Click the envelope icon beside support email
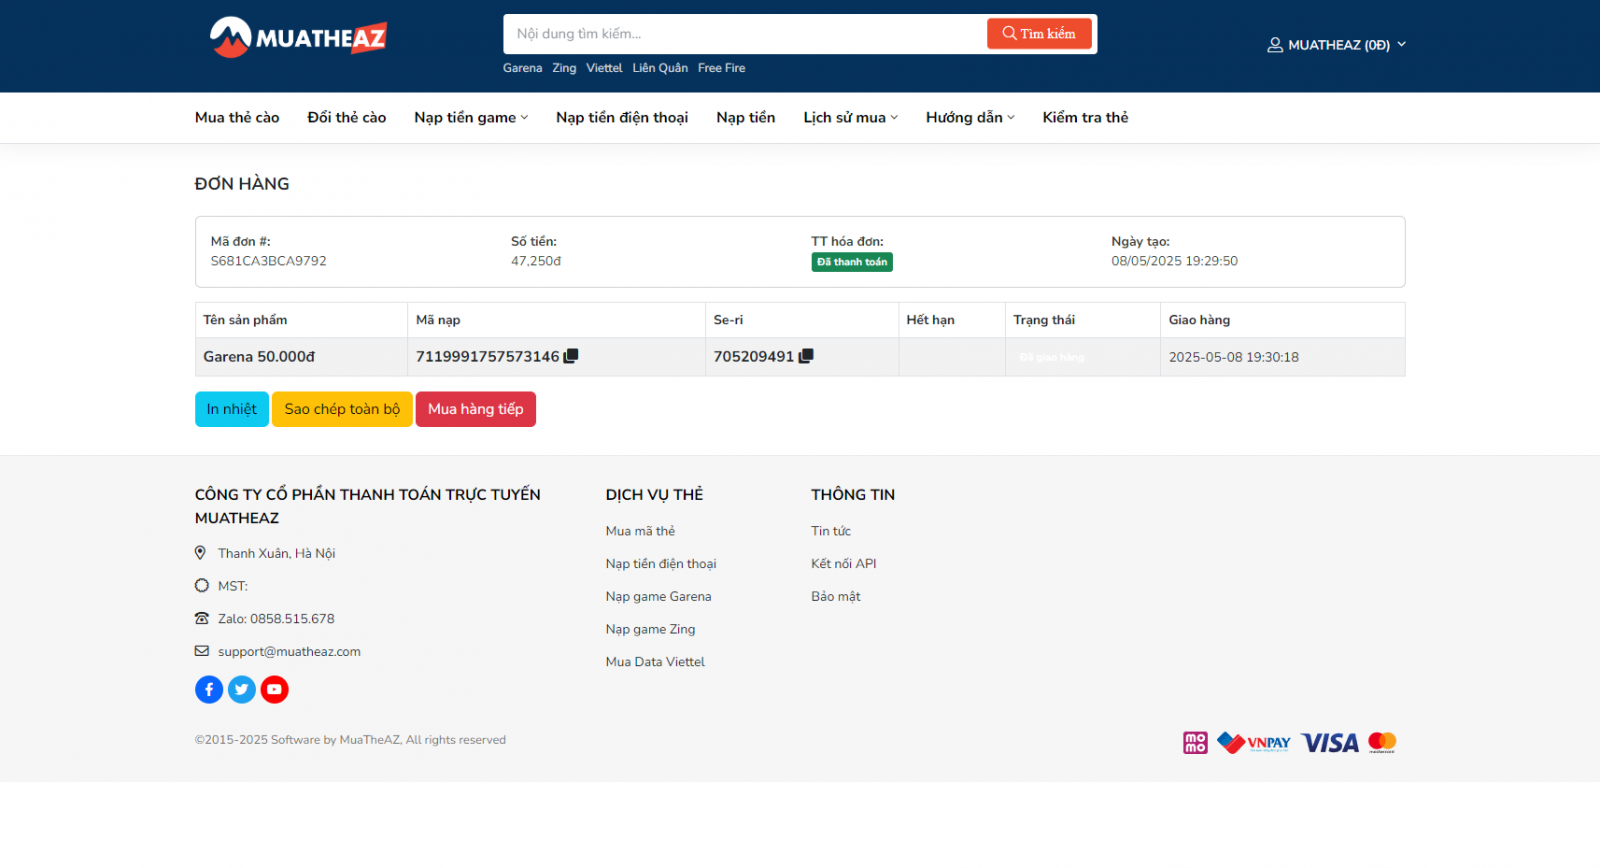 202,651
